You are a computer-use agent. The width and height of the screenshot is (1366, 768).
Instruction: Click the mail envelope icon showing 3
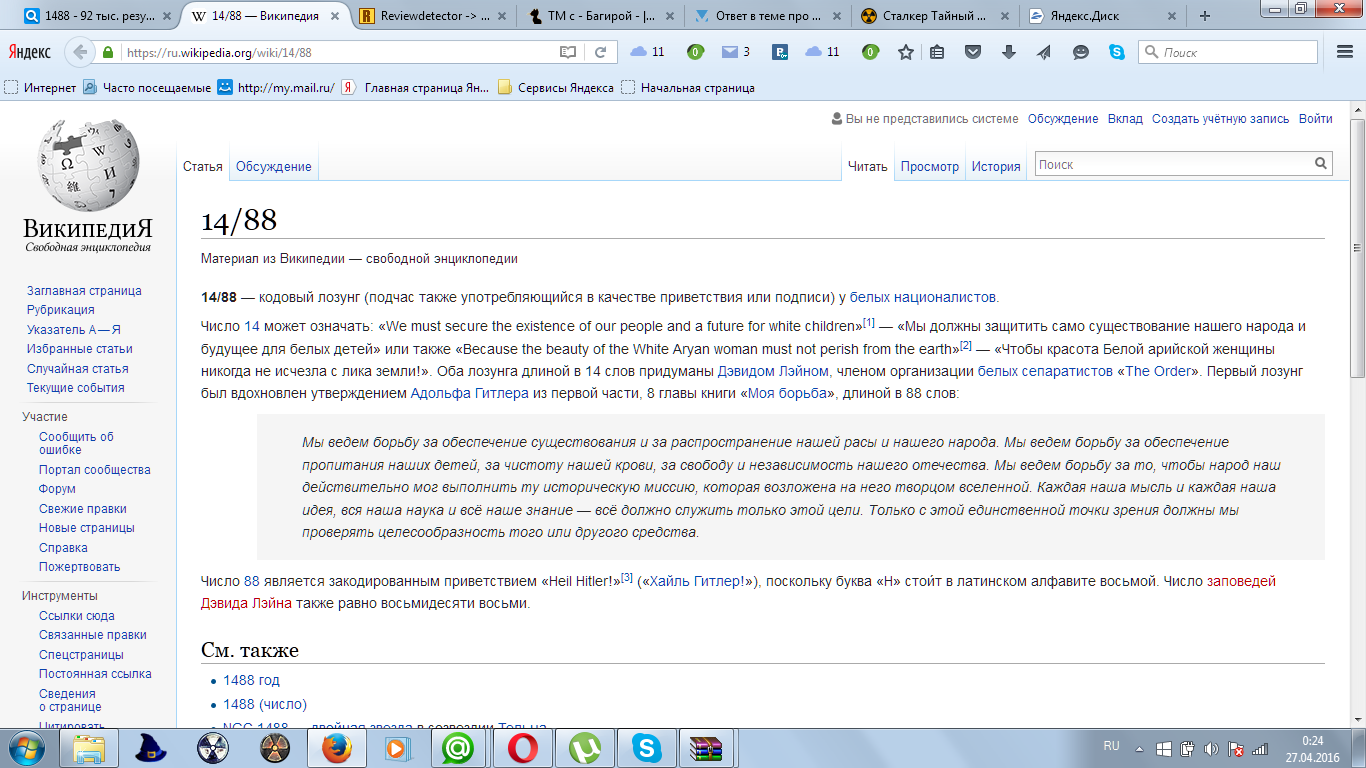[x=730, y=52]
